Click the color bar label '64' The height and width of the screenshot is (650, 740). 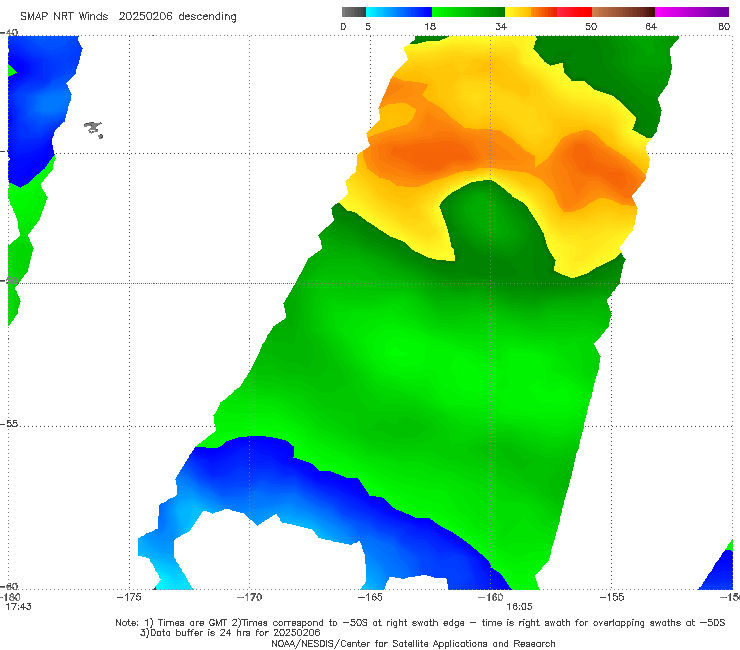(651, 26)
